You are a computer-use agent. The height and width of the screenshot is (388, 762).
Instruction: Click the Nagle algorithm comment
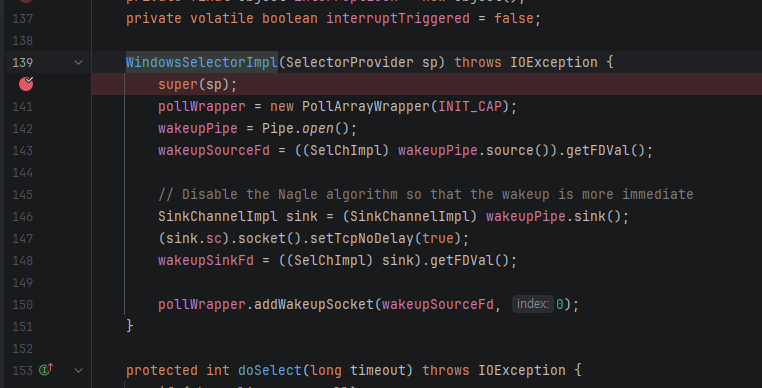coord(425,194)
